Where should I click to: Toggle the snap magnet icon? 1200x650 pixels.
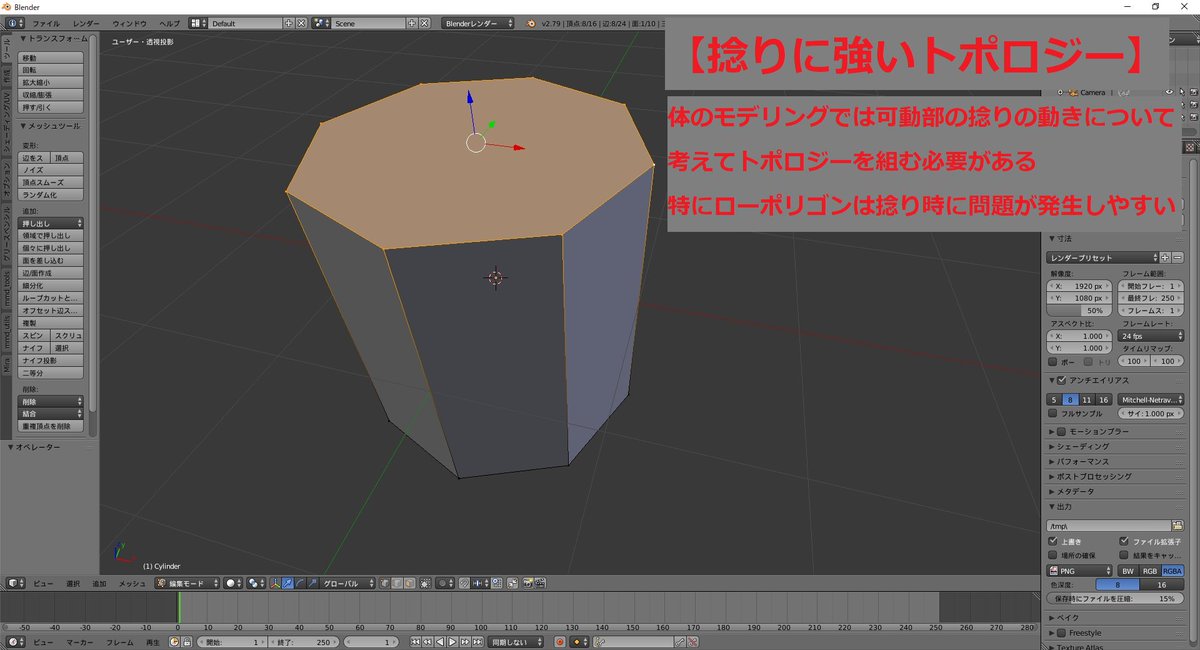[x=464, y=583]
